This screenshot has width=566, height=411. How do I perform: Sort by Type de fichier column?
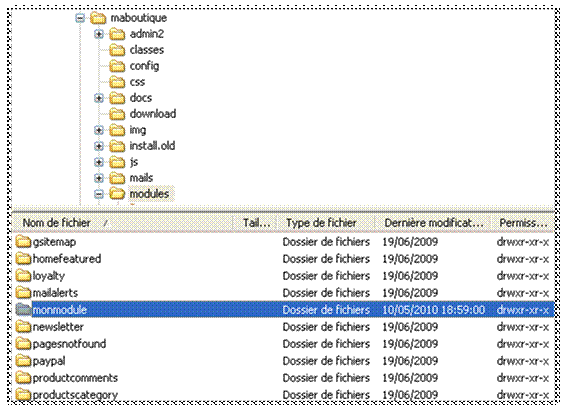click(x=326, y=223)
